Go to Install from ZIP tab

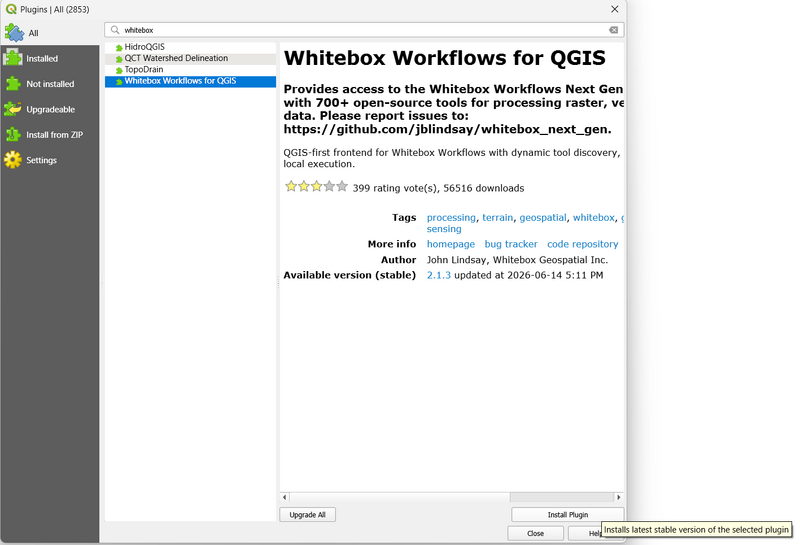coord(49,135)
